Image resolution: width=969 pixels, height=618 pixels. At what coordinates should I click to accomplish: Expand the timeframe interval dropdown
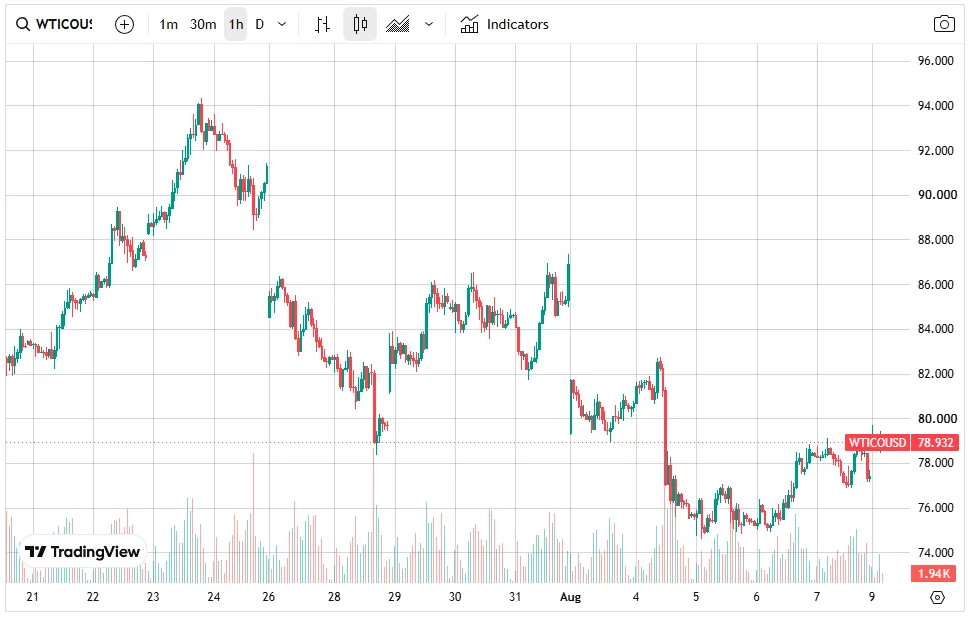point(282,24)
